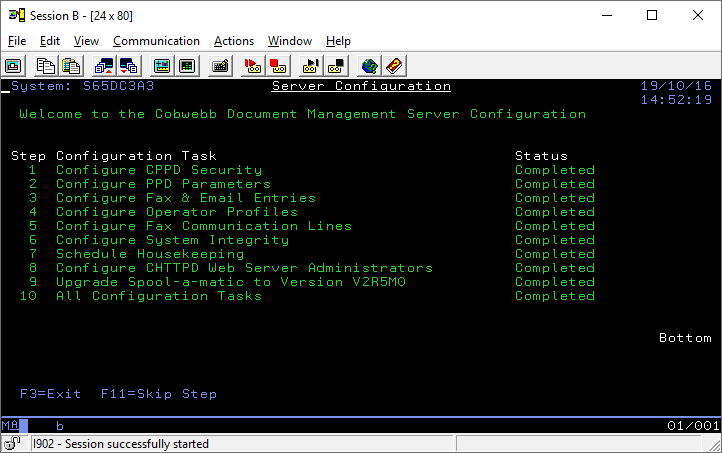Click the status bar connection icon
The width and height of the screenshot is (722, 453).
pos(12,444)
